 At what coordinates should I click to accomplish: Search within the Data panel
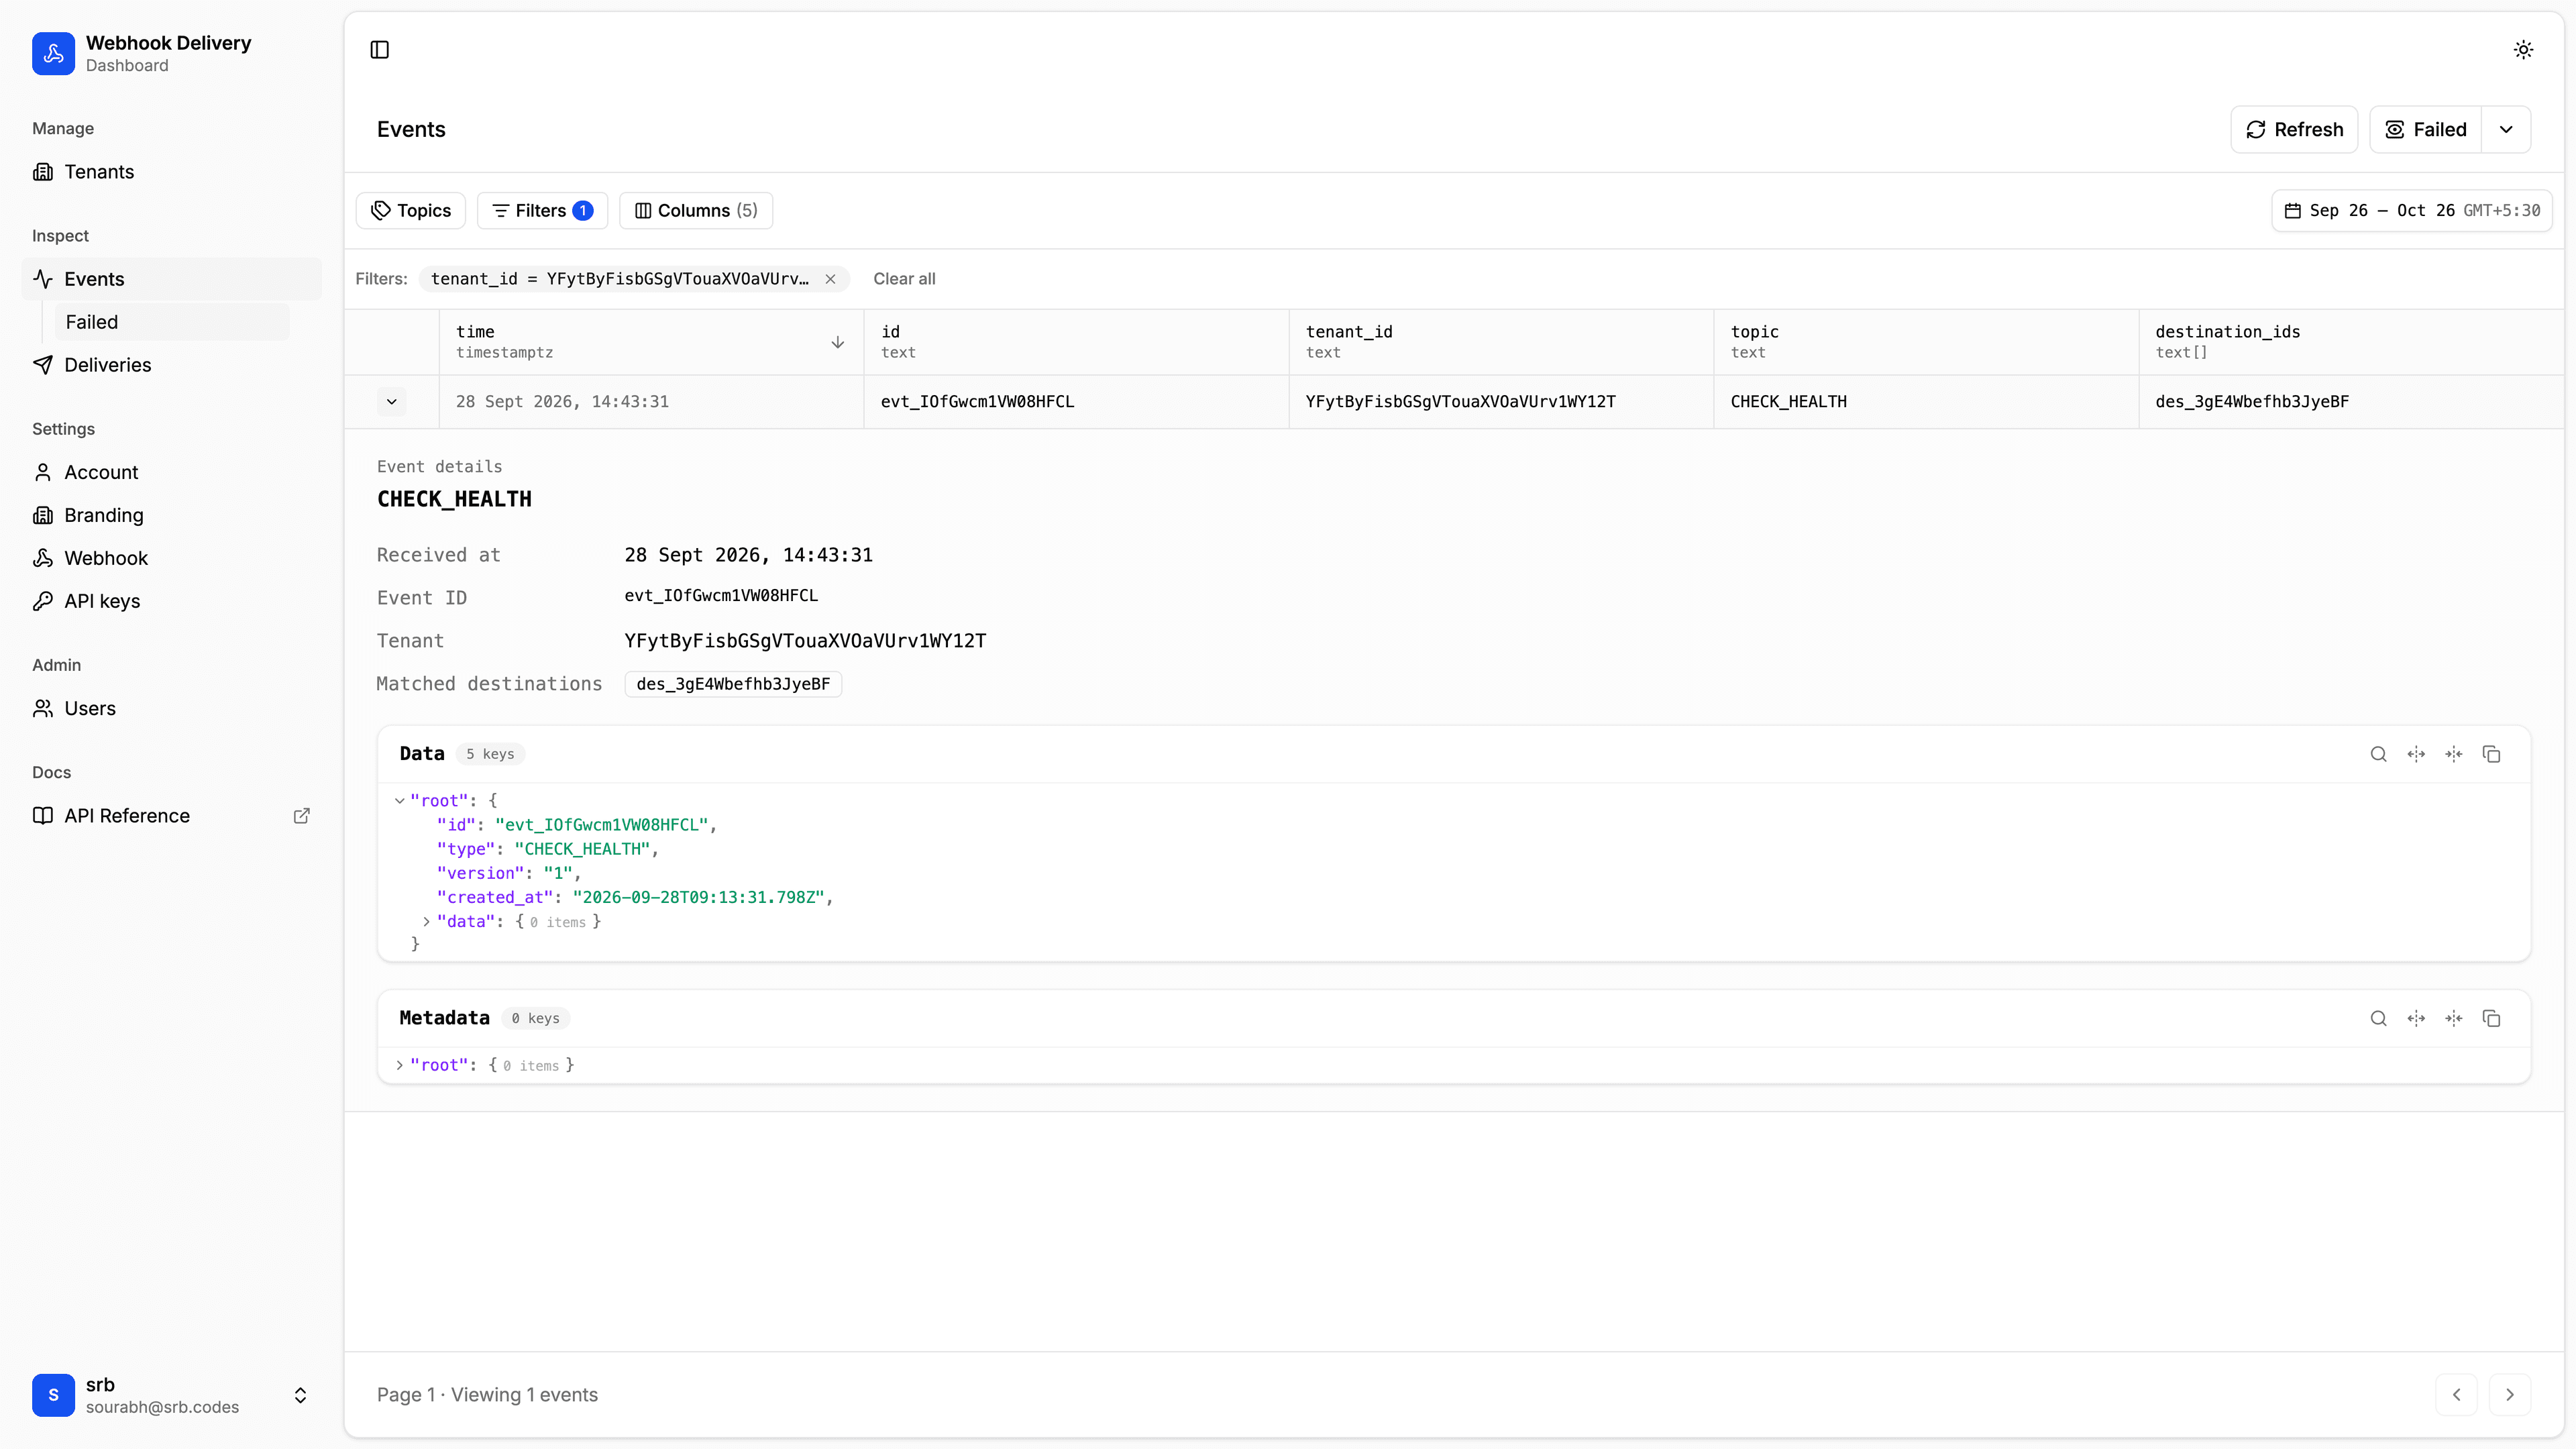coord(2379,754)
